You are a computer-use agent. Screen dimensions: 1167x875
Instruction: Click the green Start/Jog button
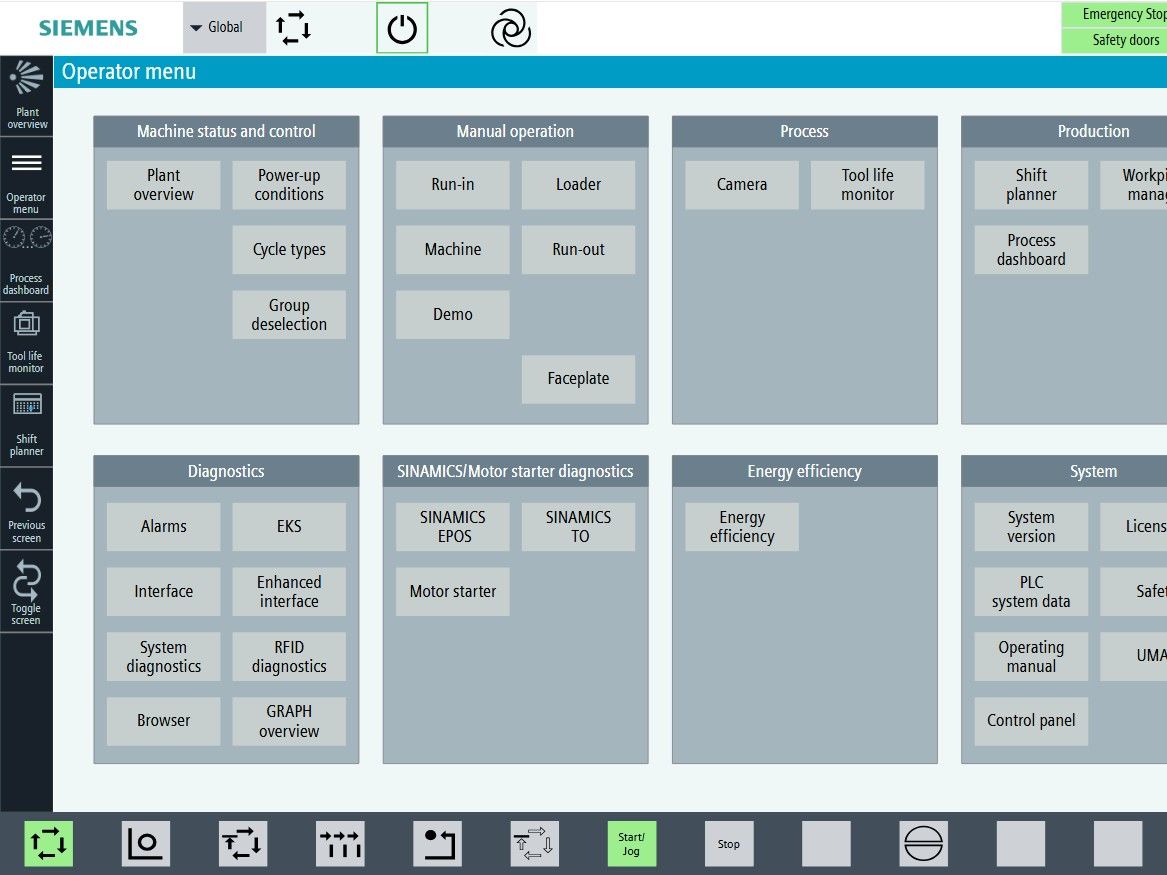[632, 844]
